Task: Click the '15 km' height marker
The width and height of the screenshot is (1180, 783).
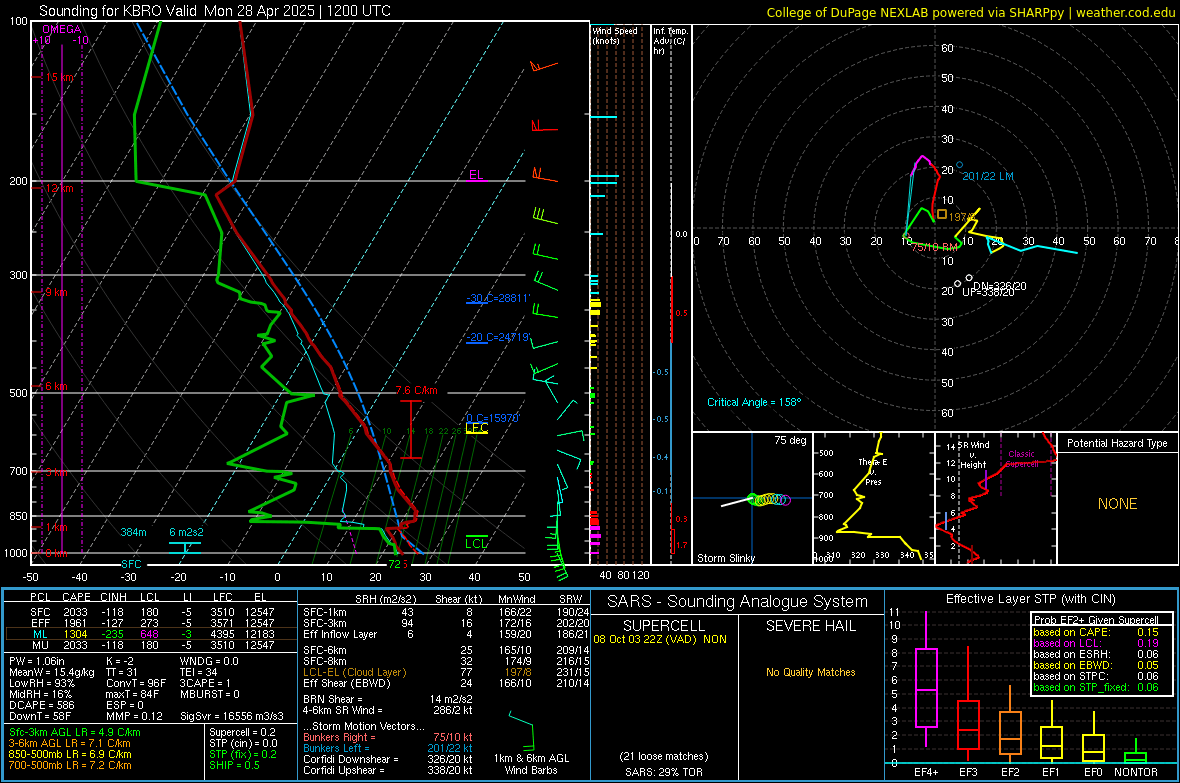Action: tap(60, 78)
